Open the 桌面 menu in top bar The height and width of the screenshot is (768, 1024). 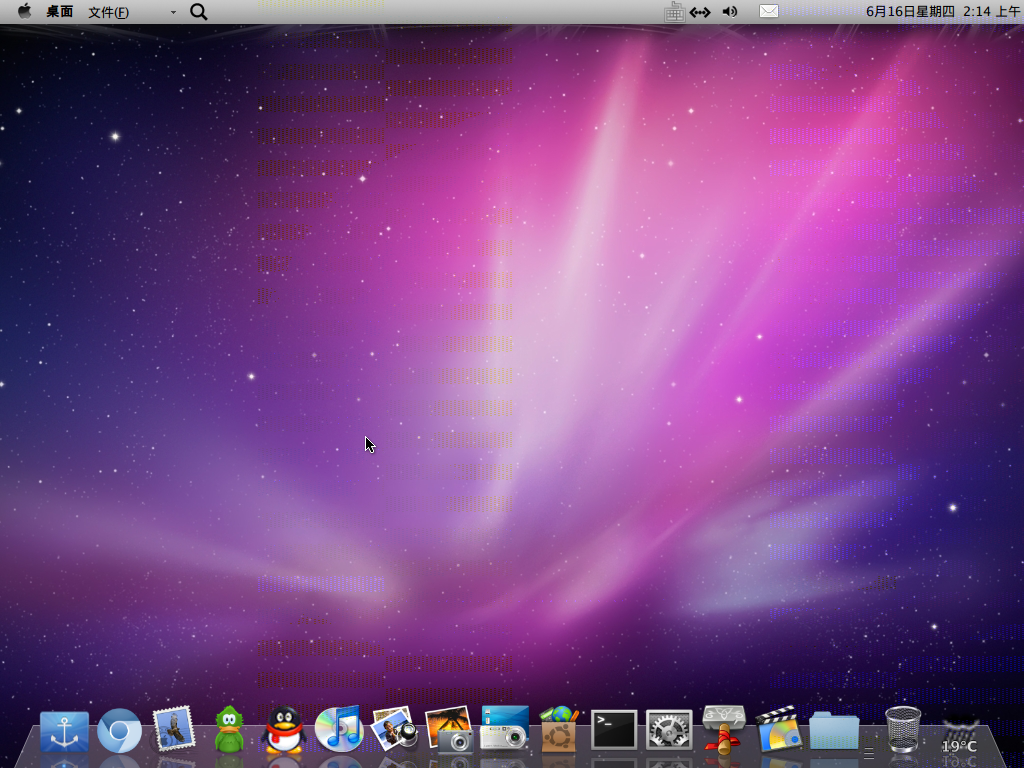pos(59,12)
